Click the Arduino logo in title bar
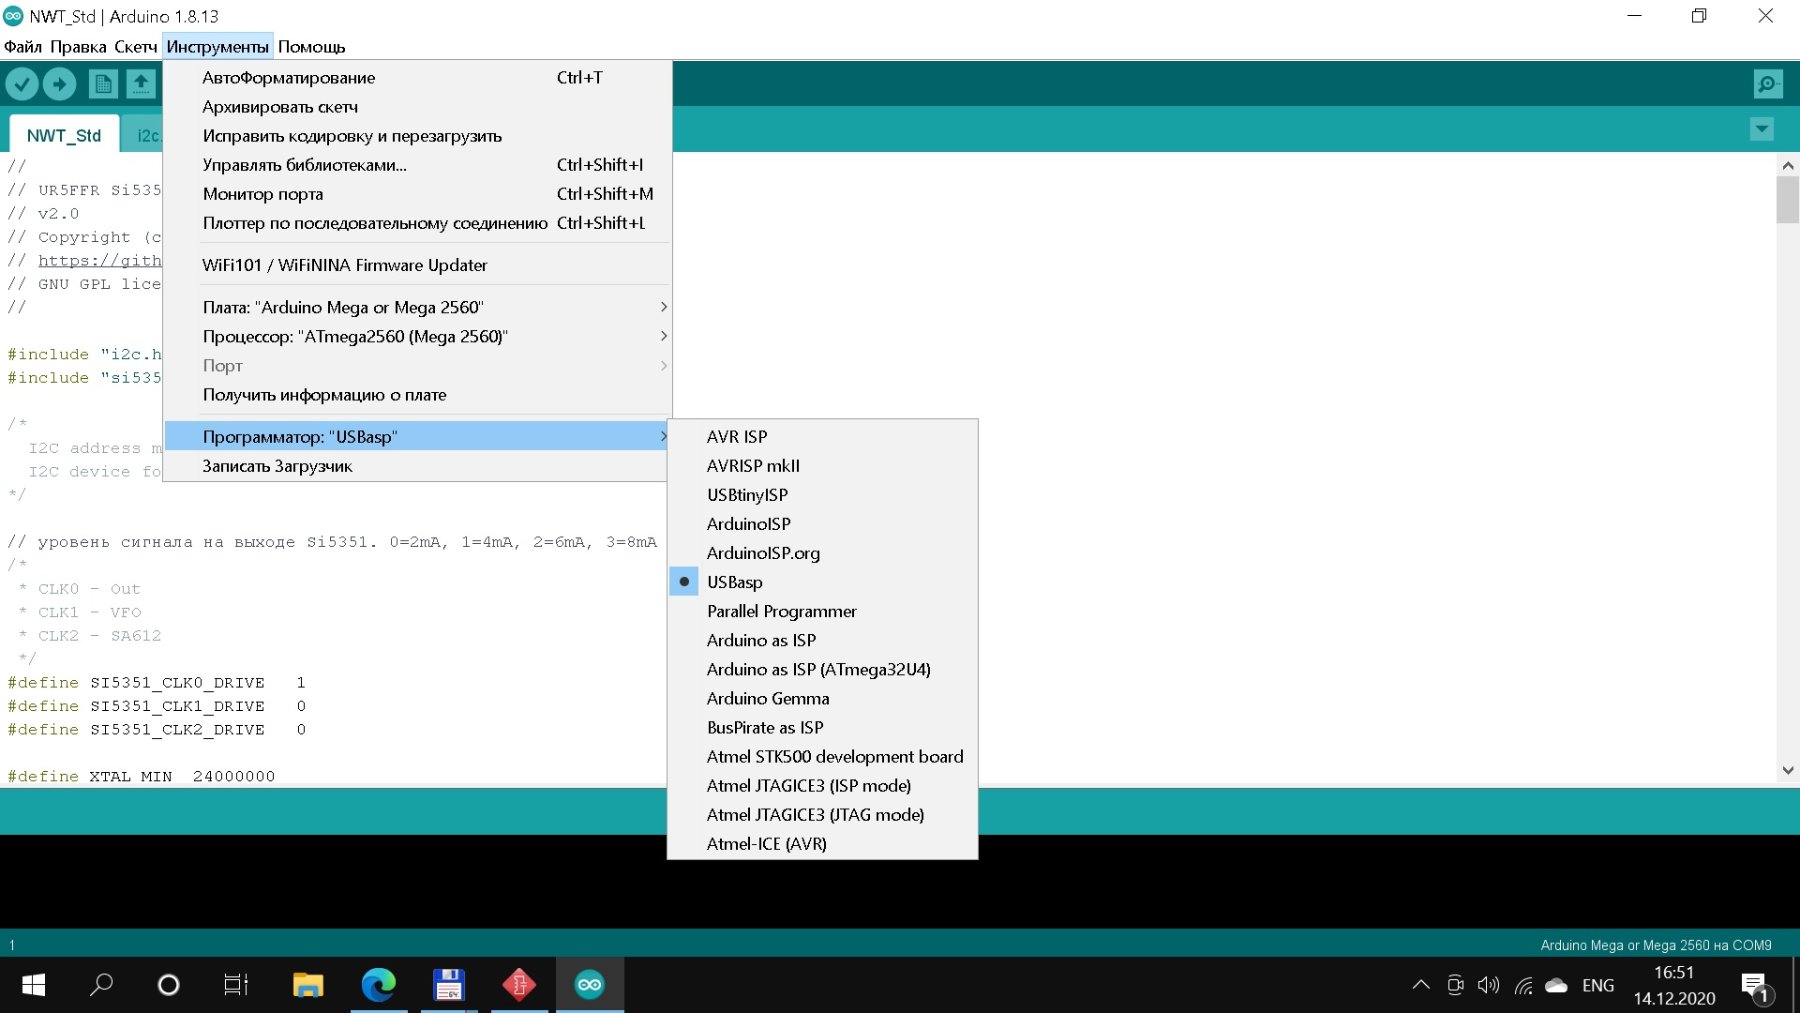This screenshot has height=1013, width=1800. [x=13, y=16]
